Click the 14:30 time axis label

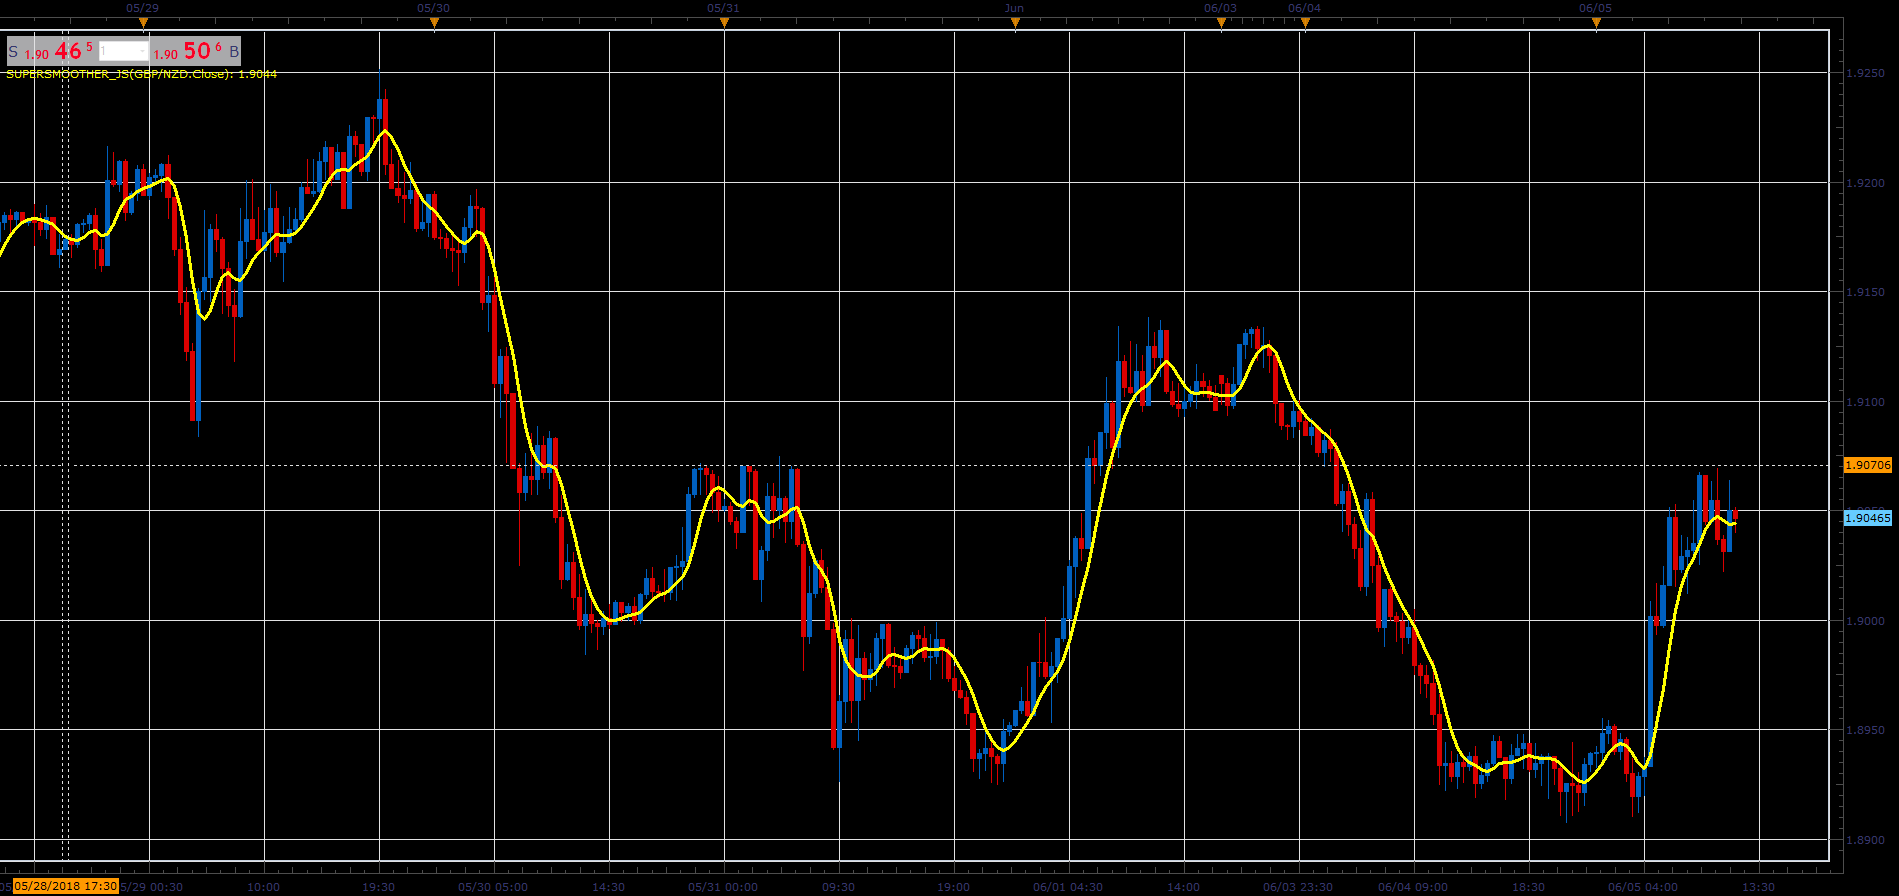click(x=609, y=887)
